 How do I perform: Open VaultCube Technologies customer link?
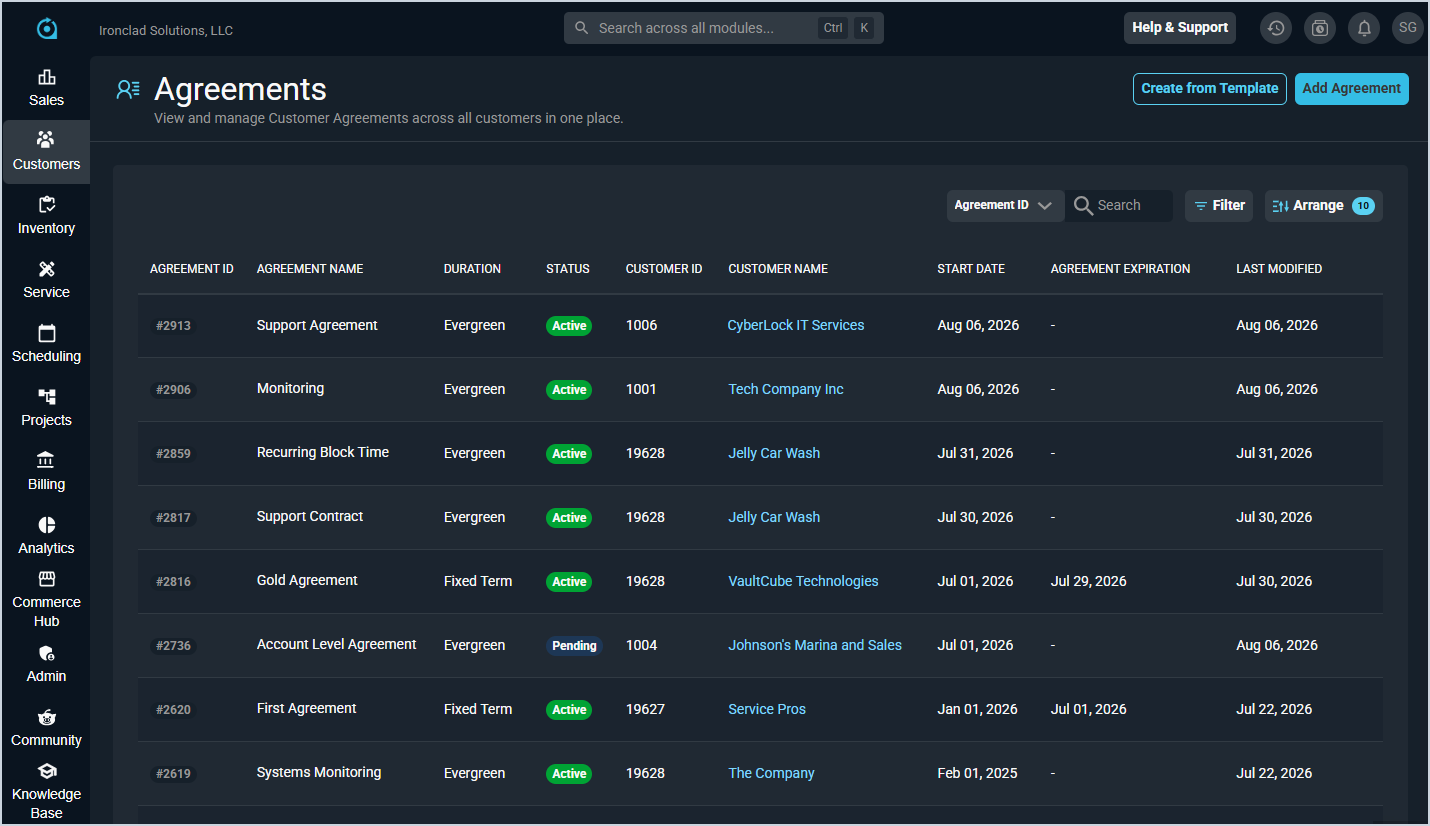click(x=803, y=581)
